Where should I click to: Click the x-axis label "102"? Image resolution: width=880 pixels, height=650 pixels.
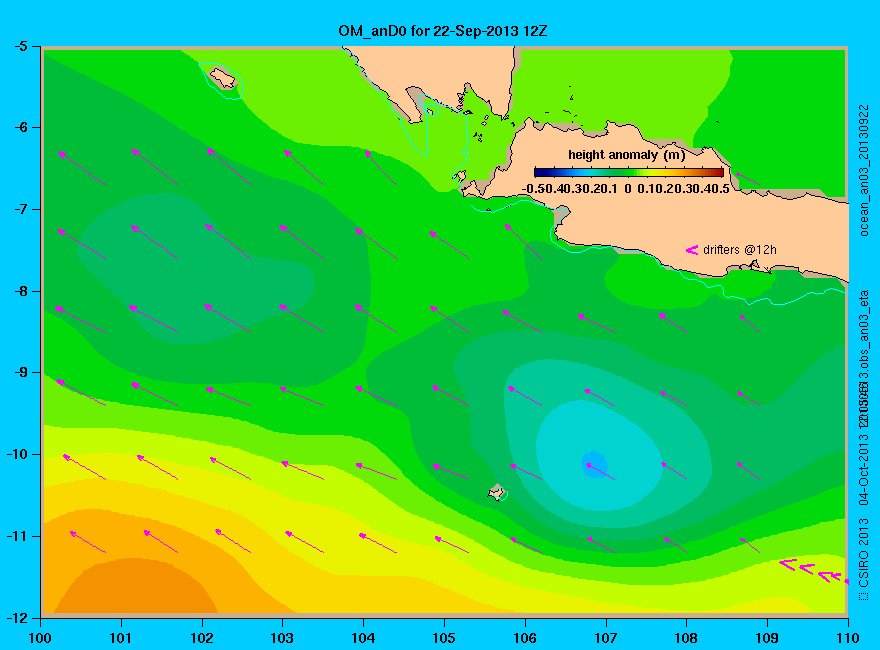201,638
